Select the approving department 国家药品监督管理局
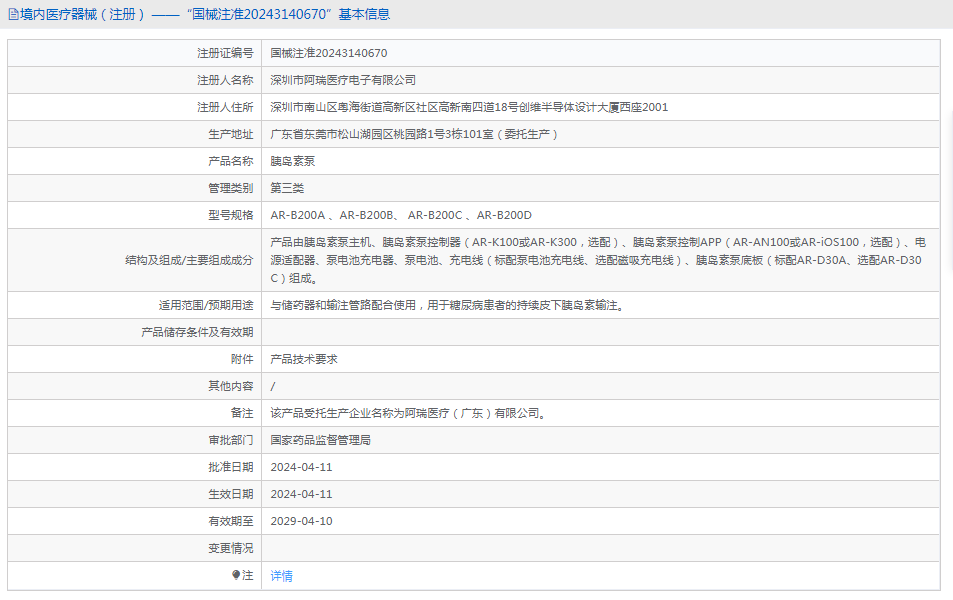The image size is (953, 600). point(320,440)
